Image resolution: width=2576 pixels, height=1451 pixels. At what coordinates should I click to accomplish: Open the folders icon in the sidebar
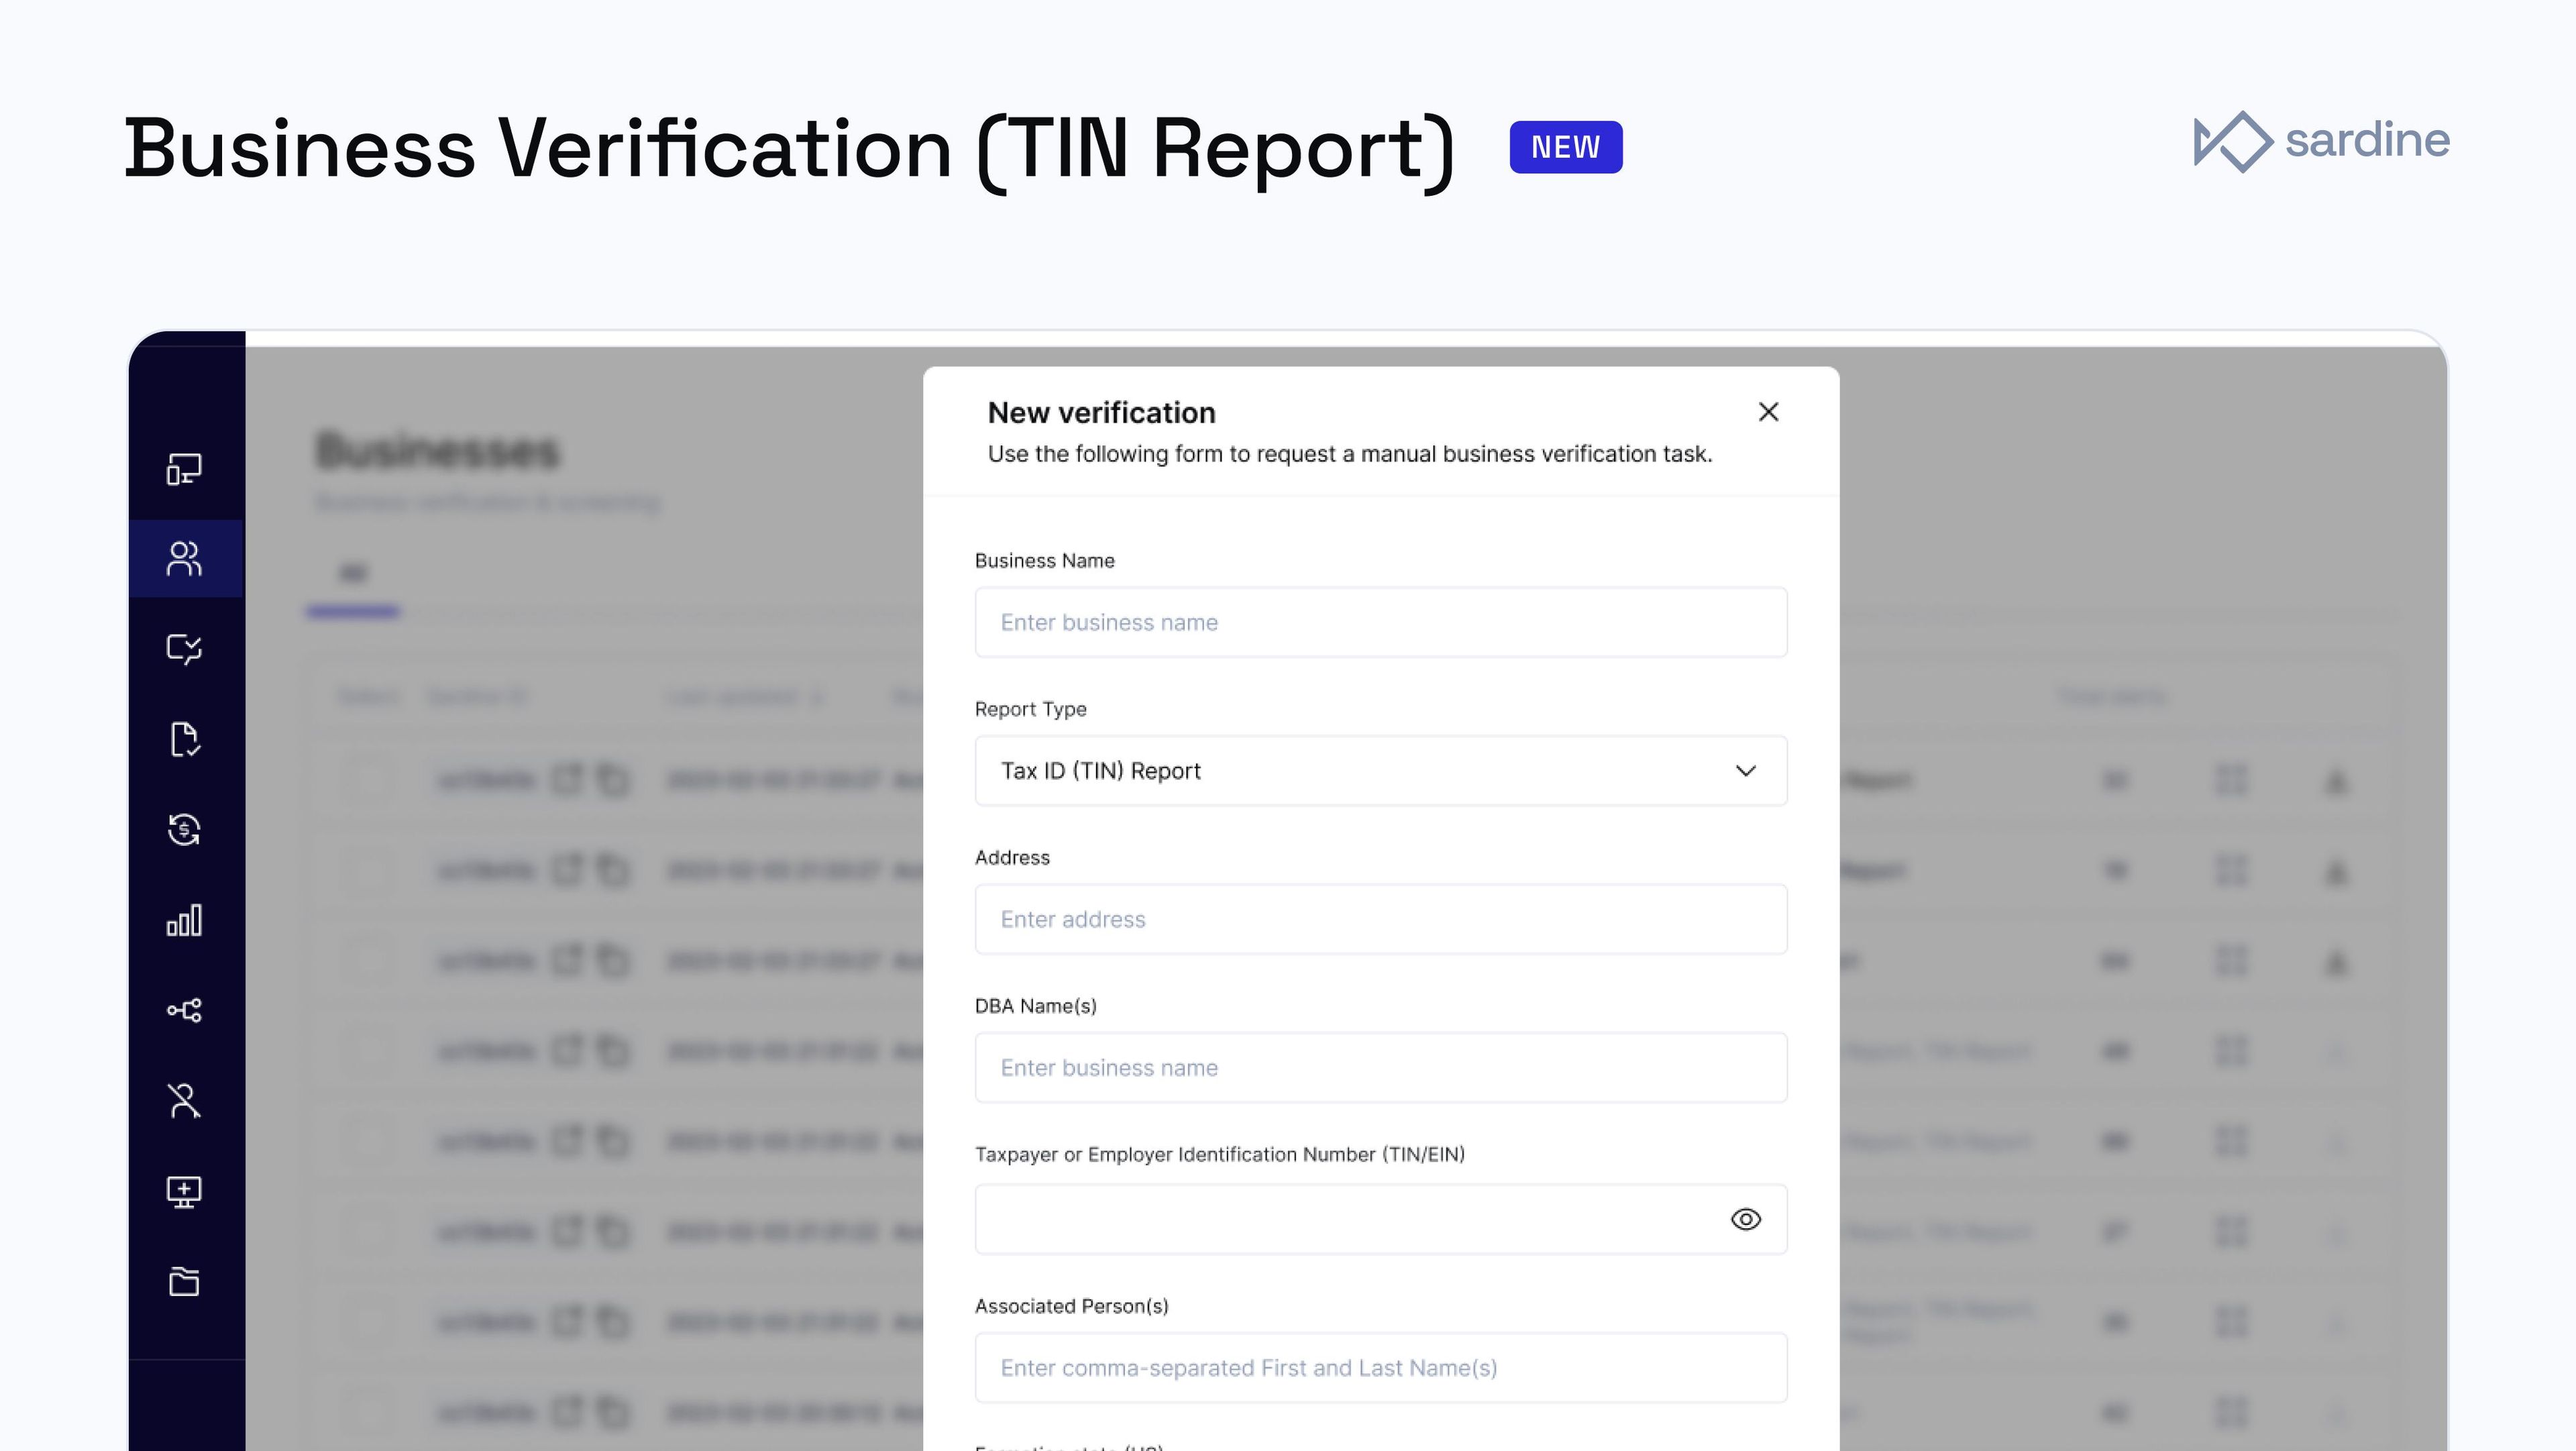click(184, 1281)
